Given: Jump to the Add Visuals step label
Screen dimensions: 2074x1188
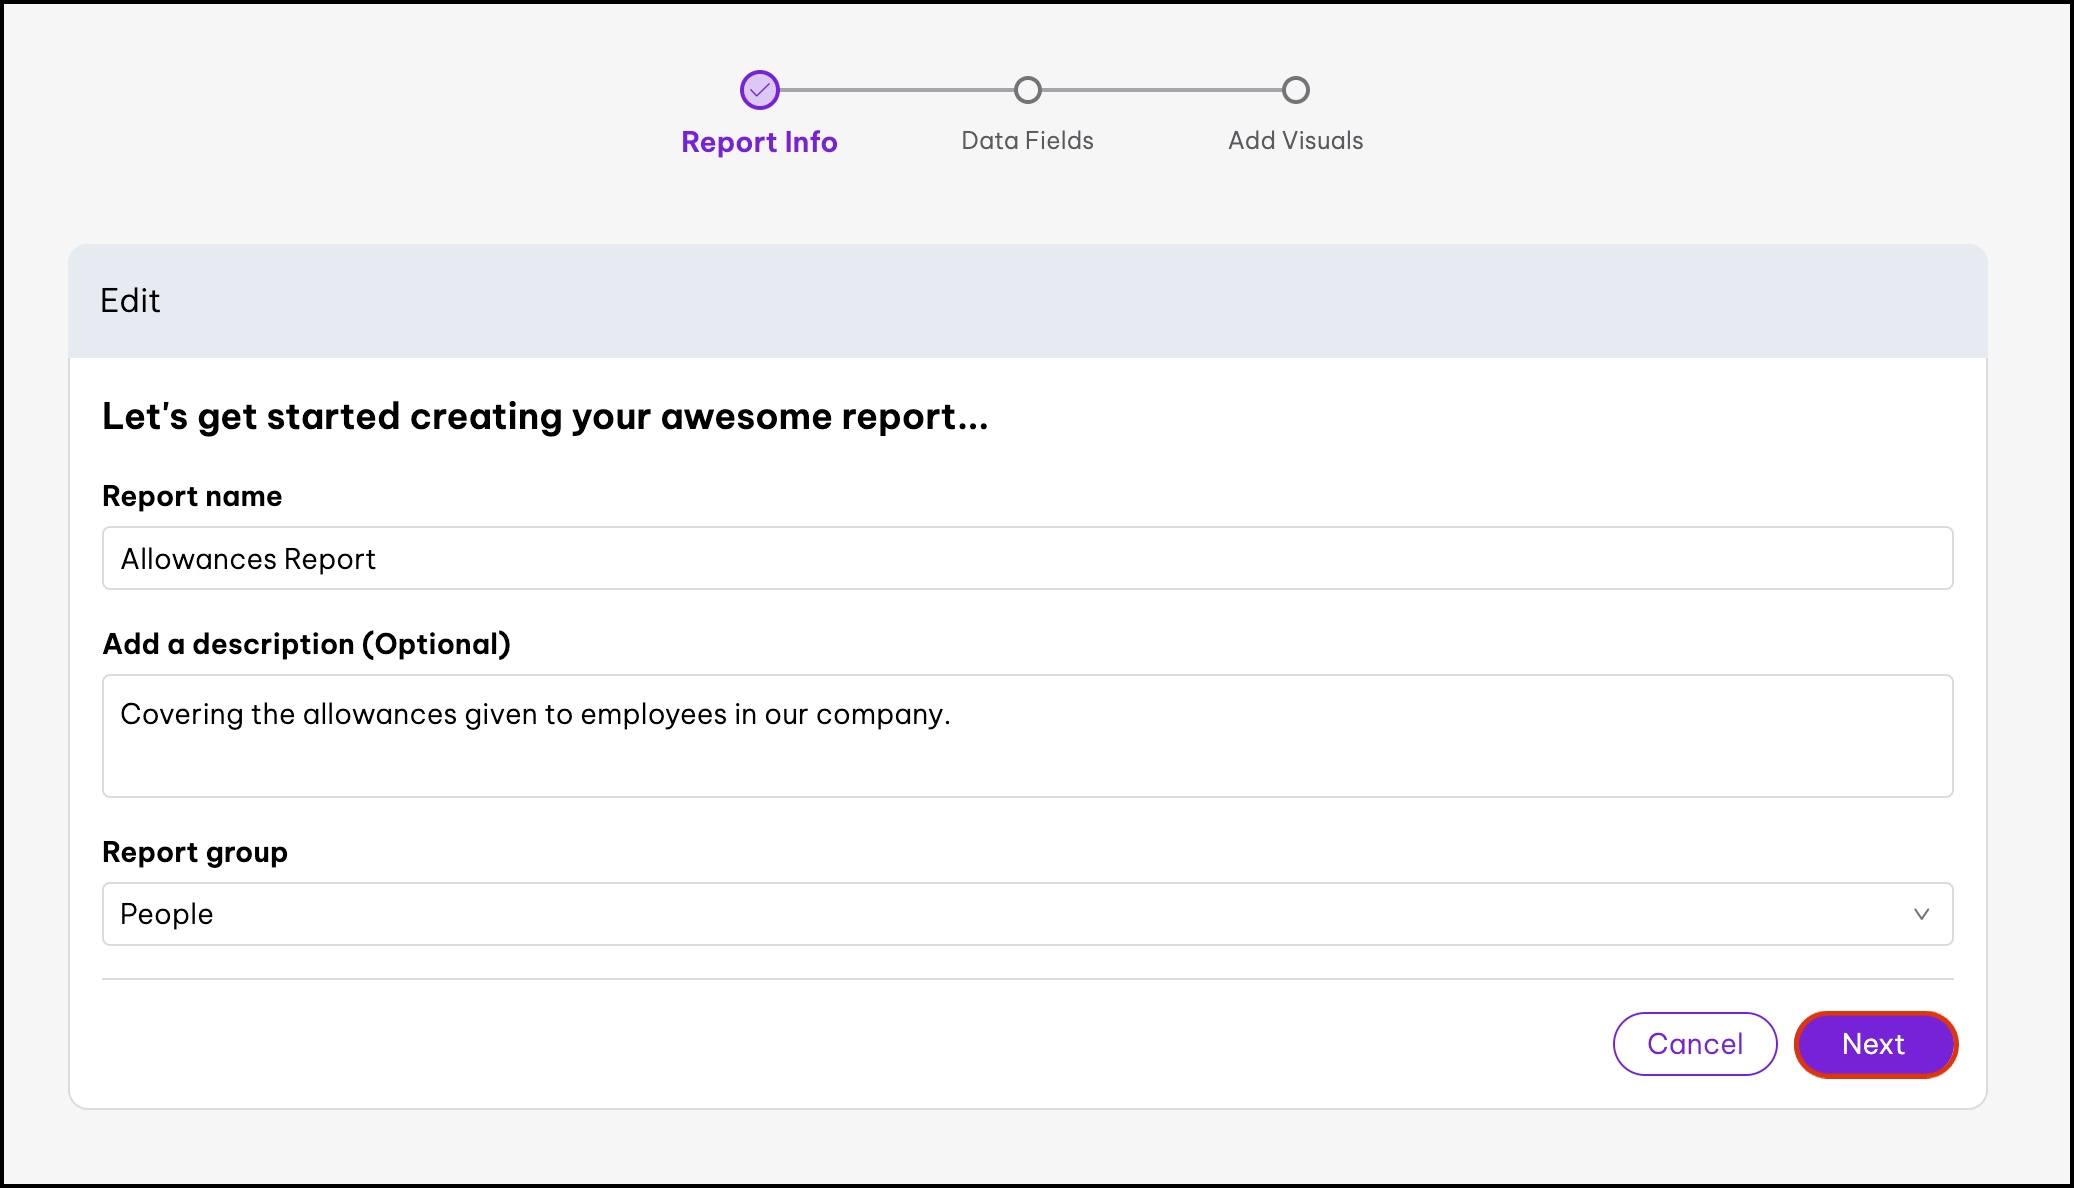Looking at the screenshot, I should pyautogui.click(x=1295, y=141).
